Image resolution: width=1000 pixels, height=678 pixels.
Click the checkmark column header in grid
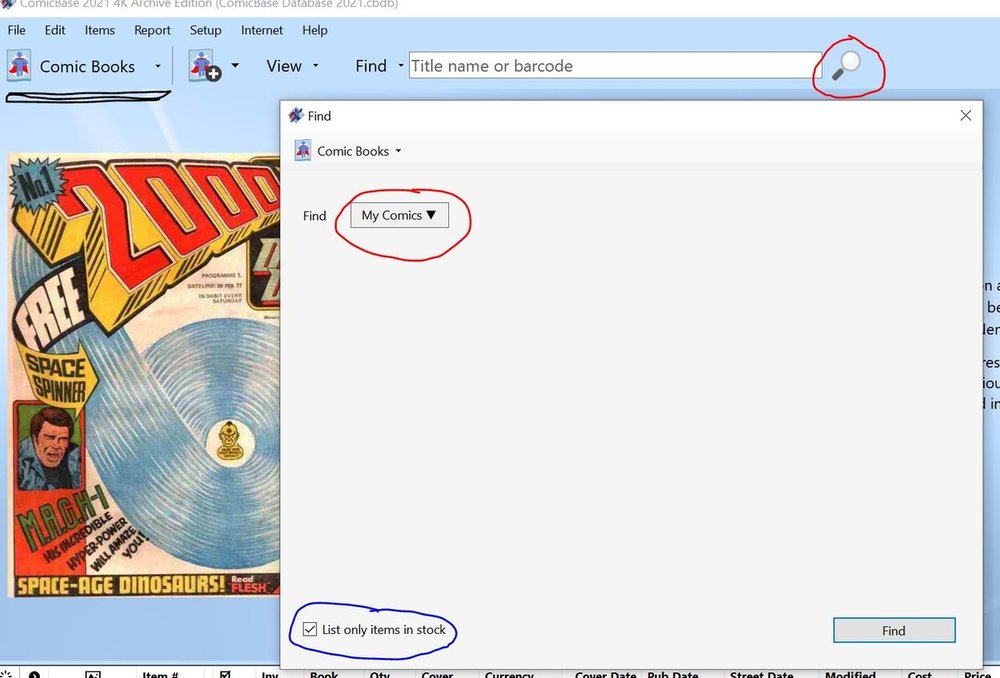(225, 675)
